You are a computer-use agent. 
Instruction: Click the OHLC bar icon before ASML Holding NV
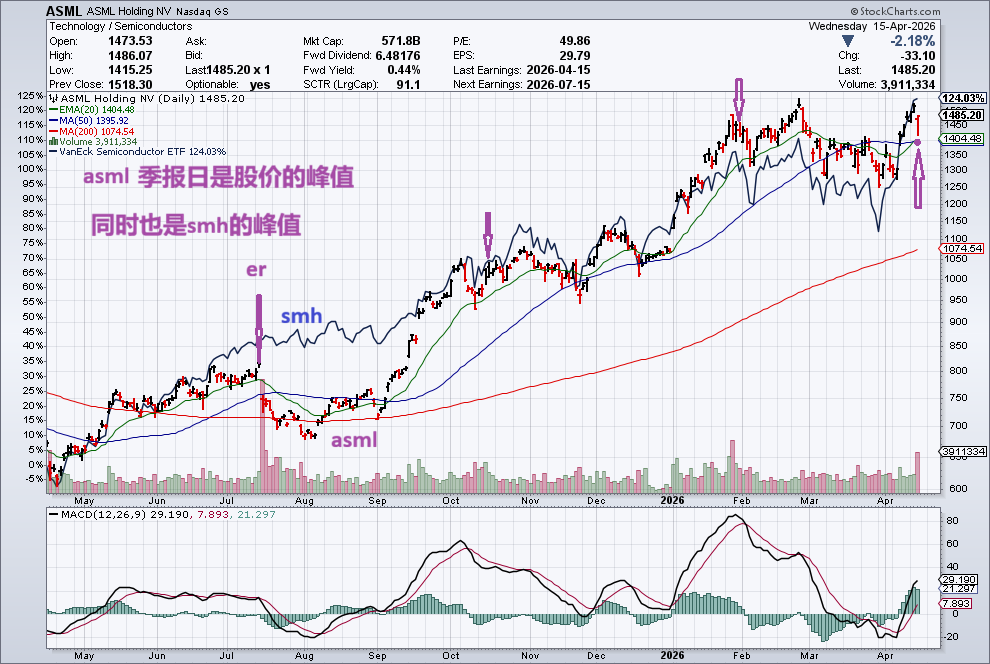[x=54, y=100]
